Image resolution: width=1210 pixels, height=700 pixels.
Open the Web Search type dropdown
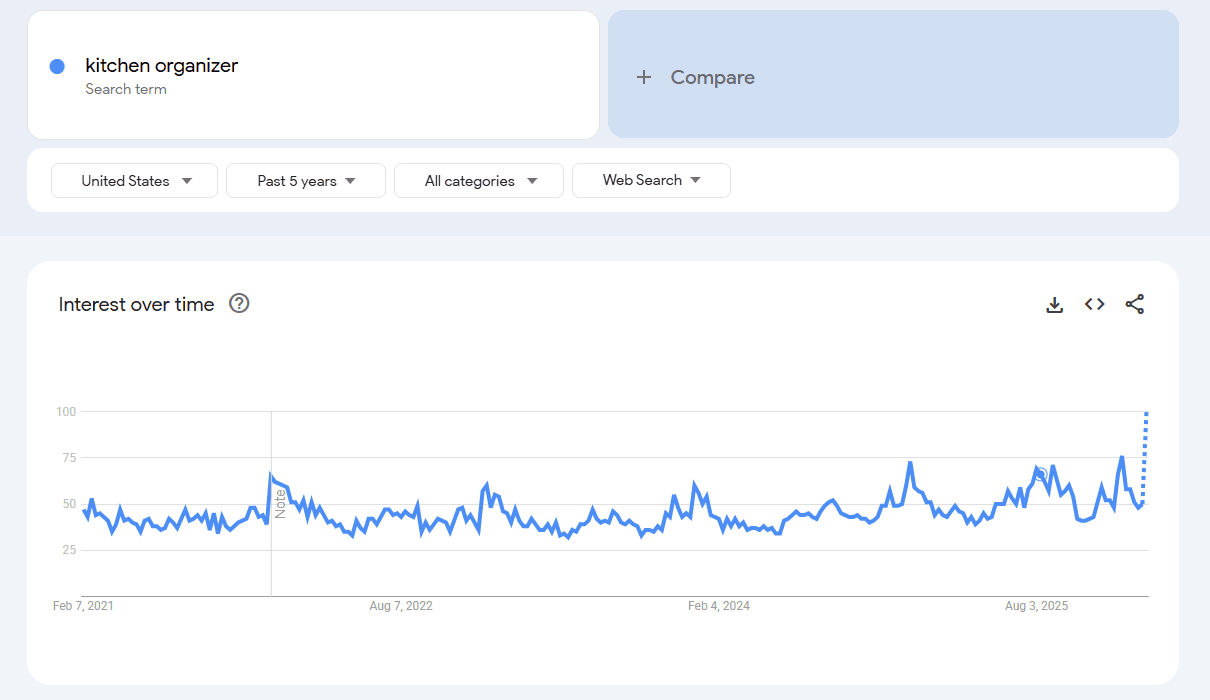point(651,180)
